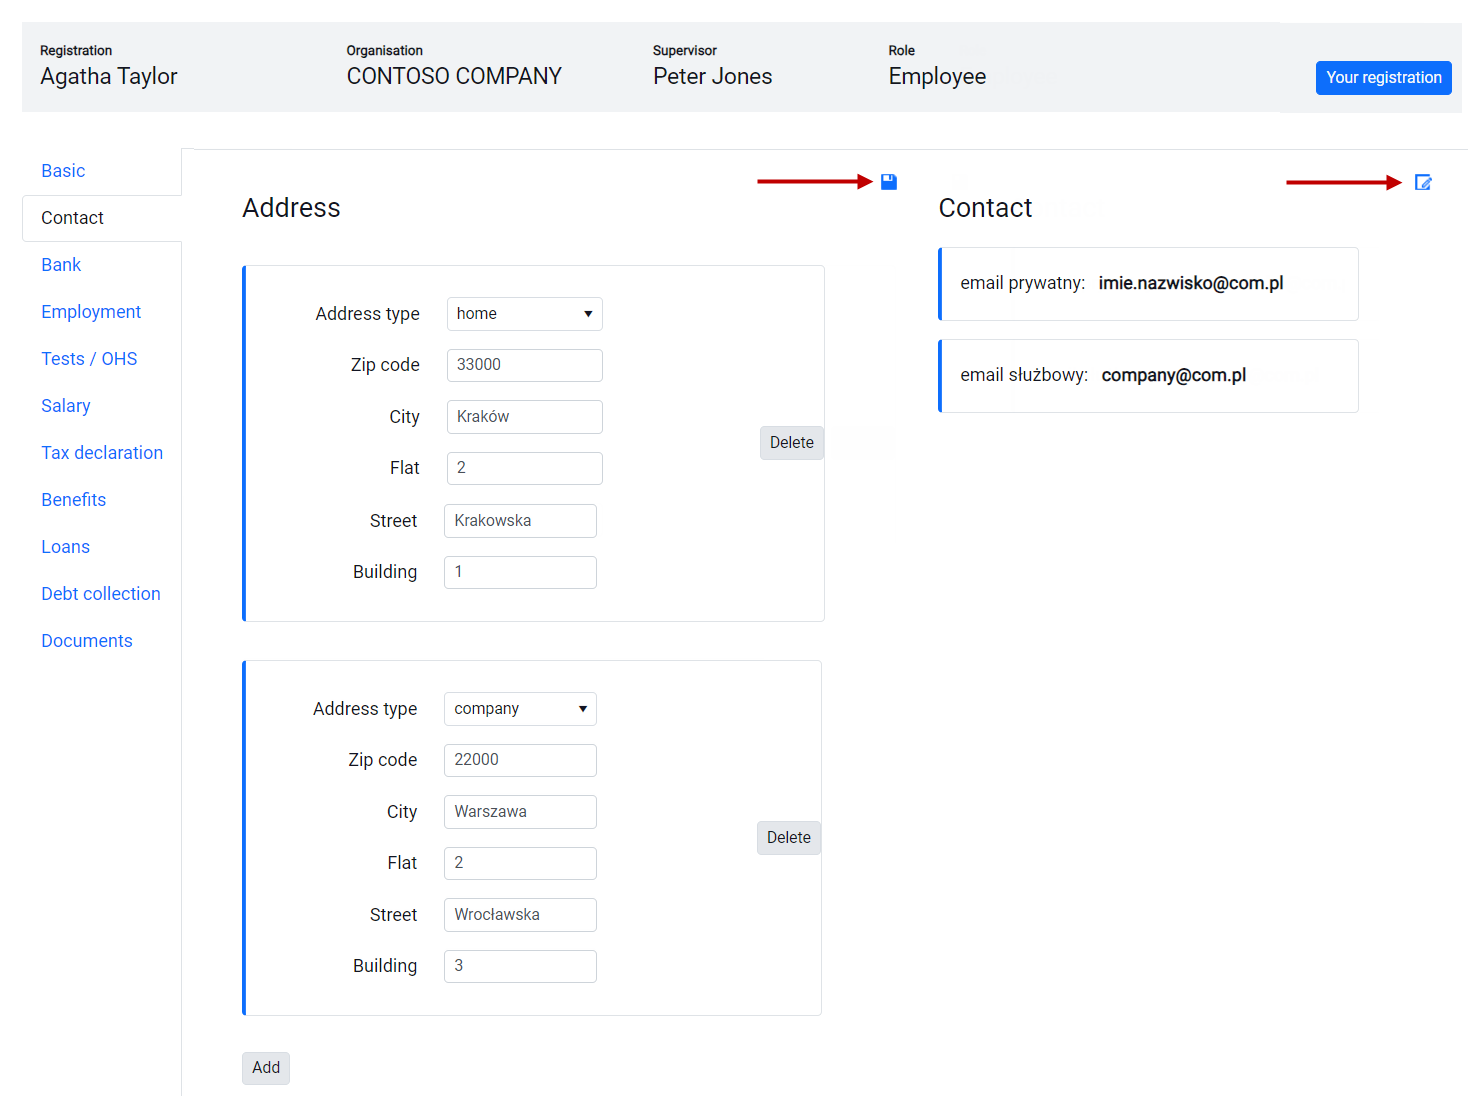
Task: Open the Basic tab
Action: [63, 171]
